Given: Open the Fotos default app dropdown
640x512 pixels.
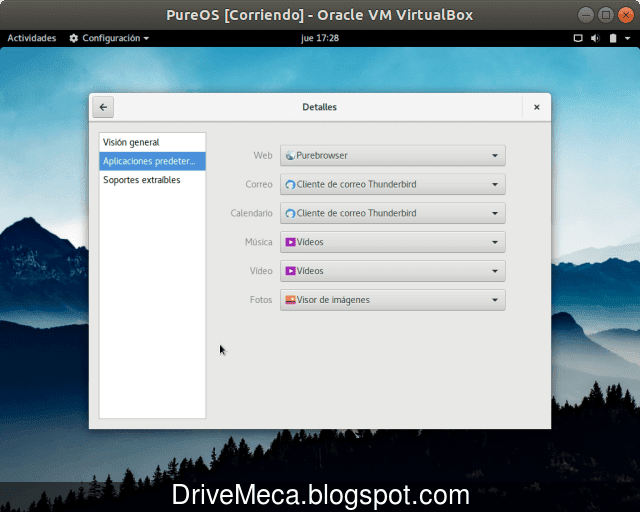Looking at the screenshot, I should 393,300.
